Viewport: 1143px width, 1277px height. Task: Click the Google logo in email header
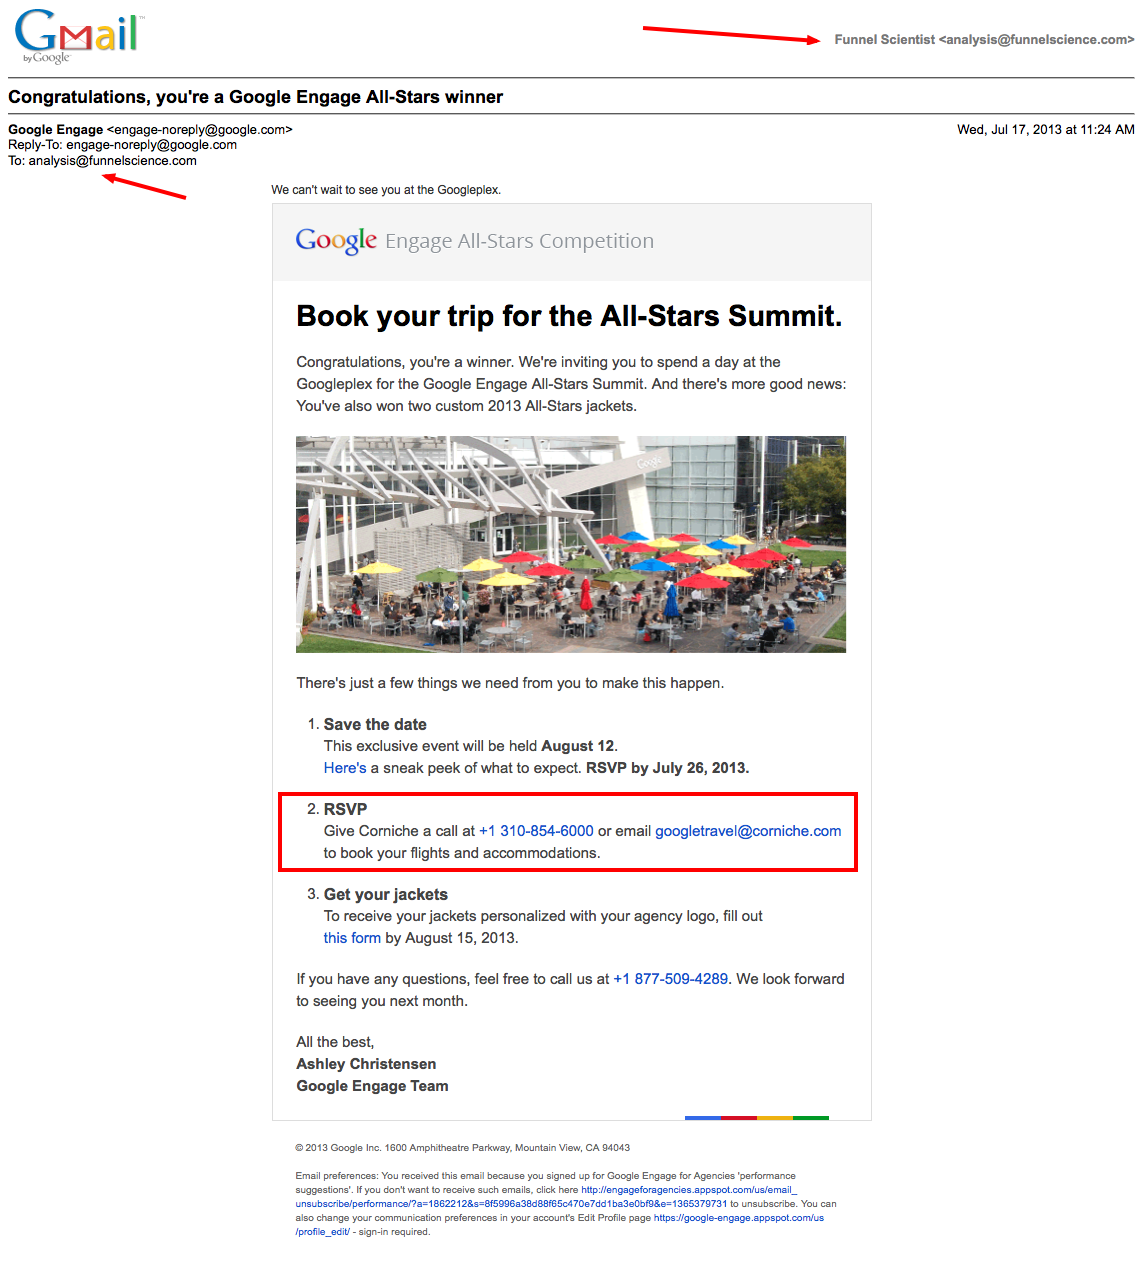(x=336, y=241)
